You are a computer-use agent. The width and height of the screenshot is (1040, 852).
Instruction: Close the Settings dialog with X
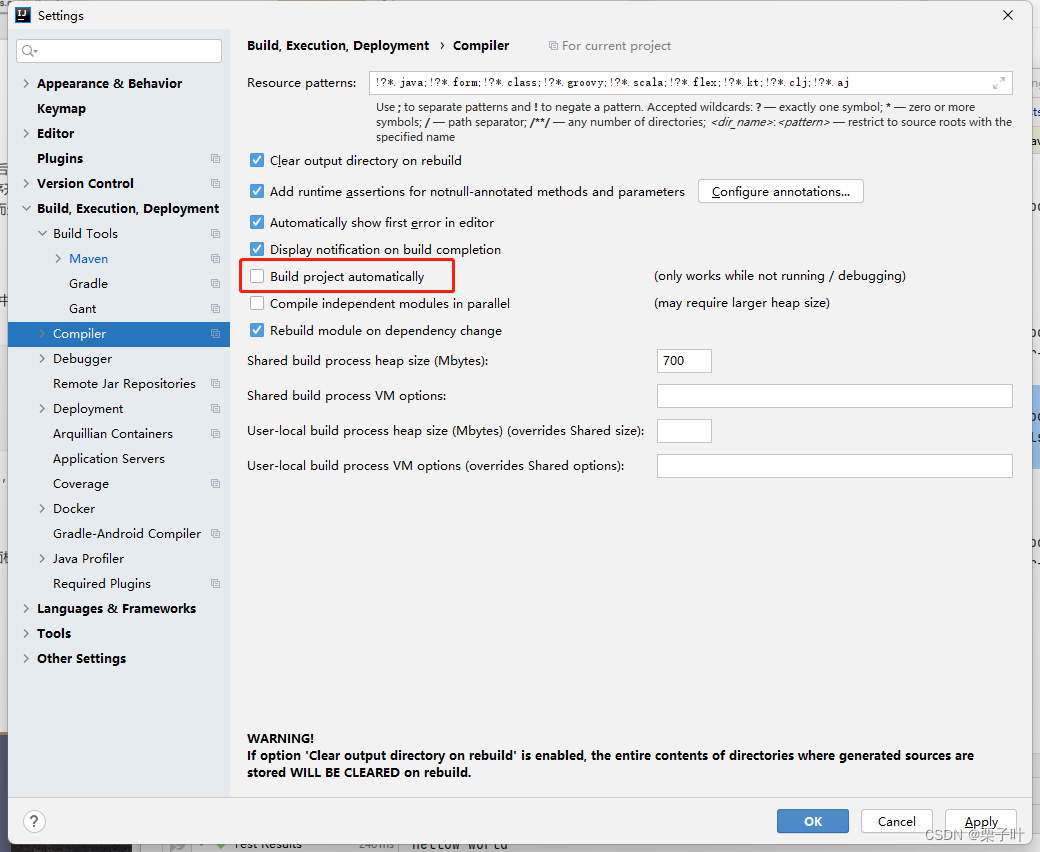click(x=1008, y=15)
